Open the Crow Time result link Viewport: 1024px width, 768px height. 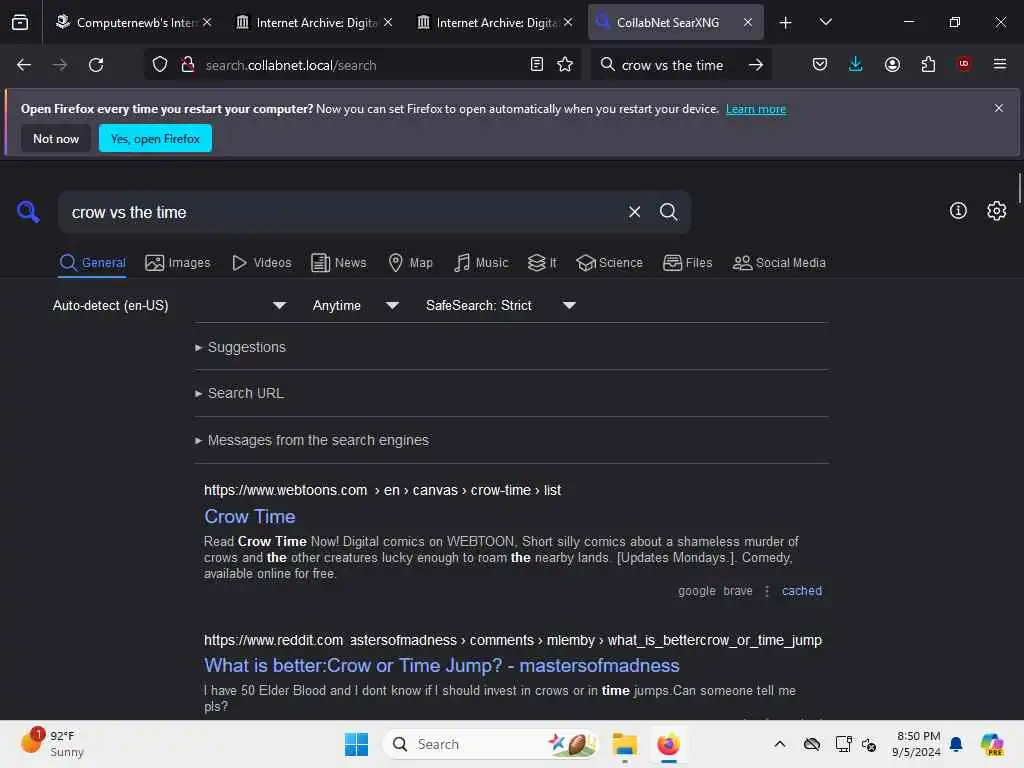(249, 517)
